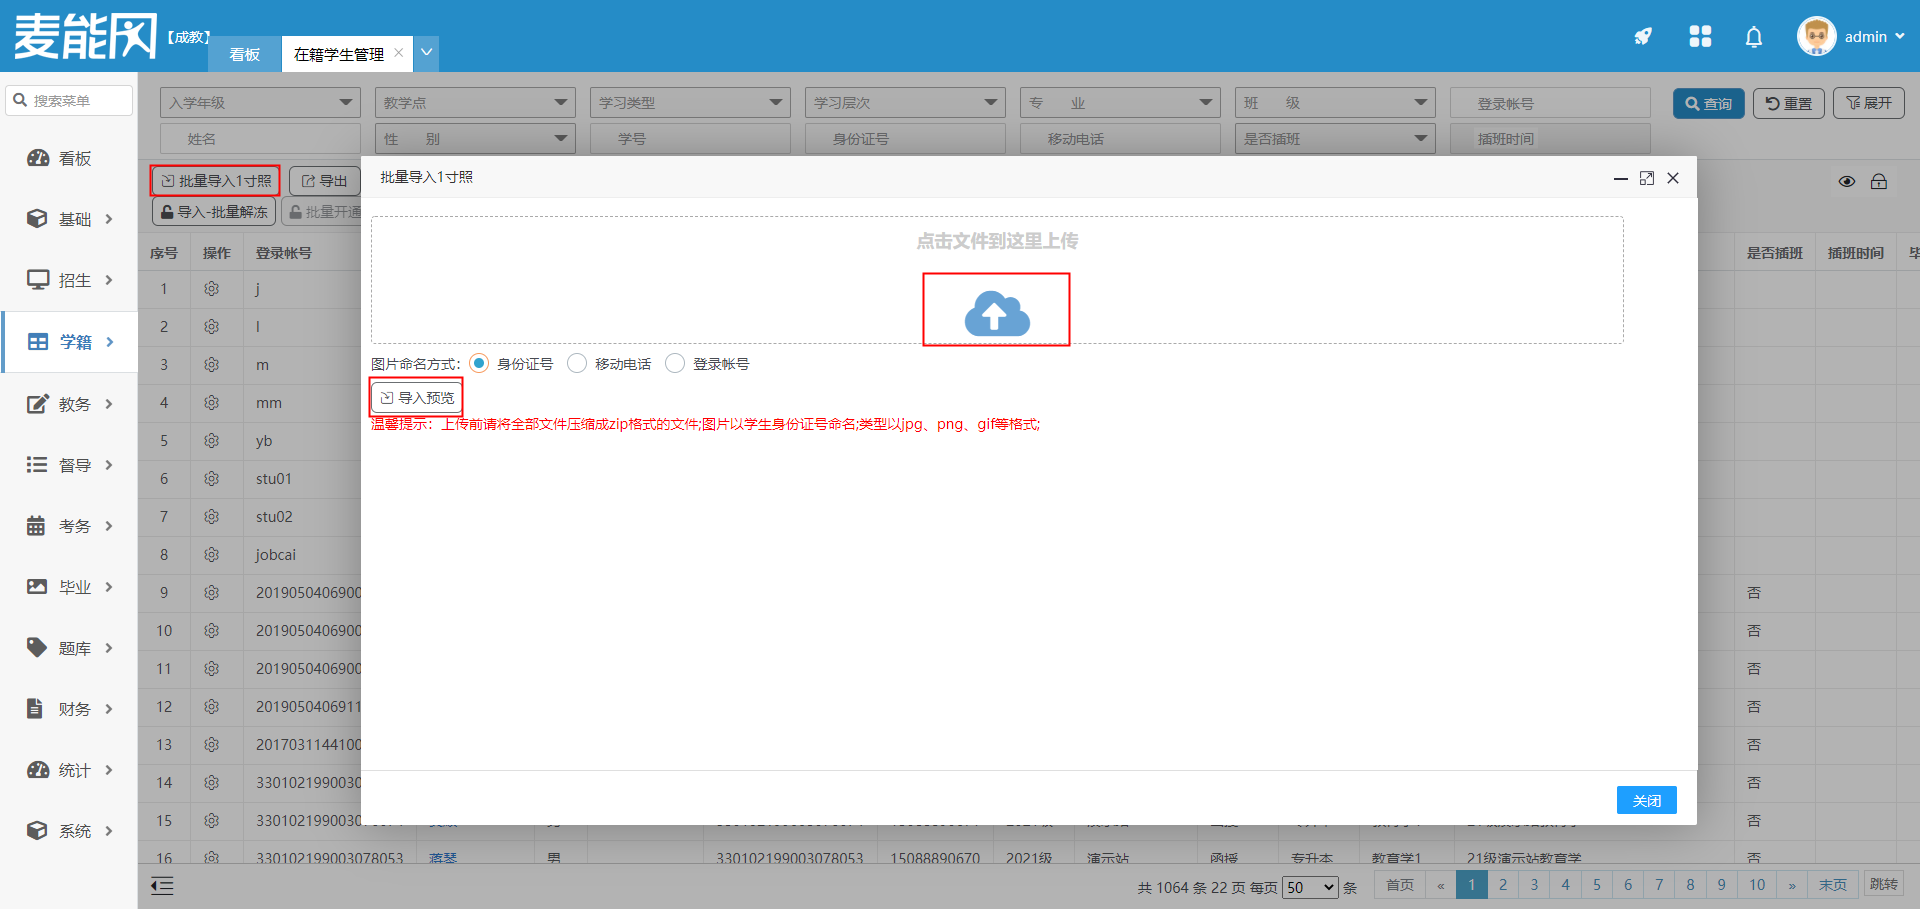Viewport: 1920px width, 909px height.
Task: Open the 入学年级 dropdown
Action: click(x=260, y=103)
